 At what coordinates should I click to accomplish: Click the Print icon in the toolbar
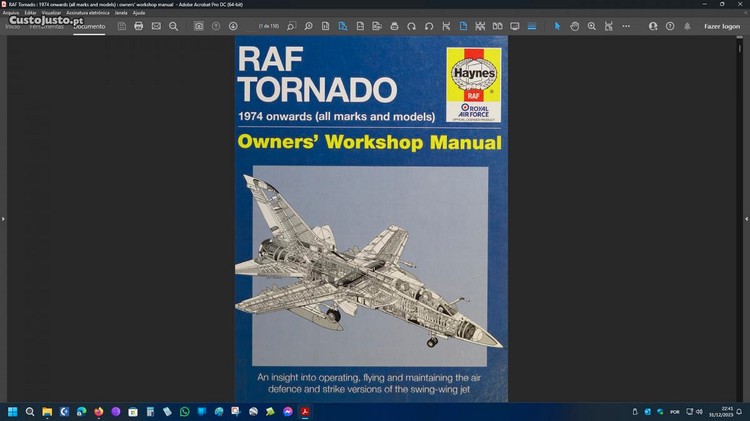point(139,26)
